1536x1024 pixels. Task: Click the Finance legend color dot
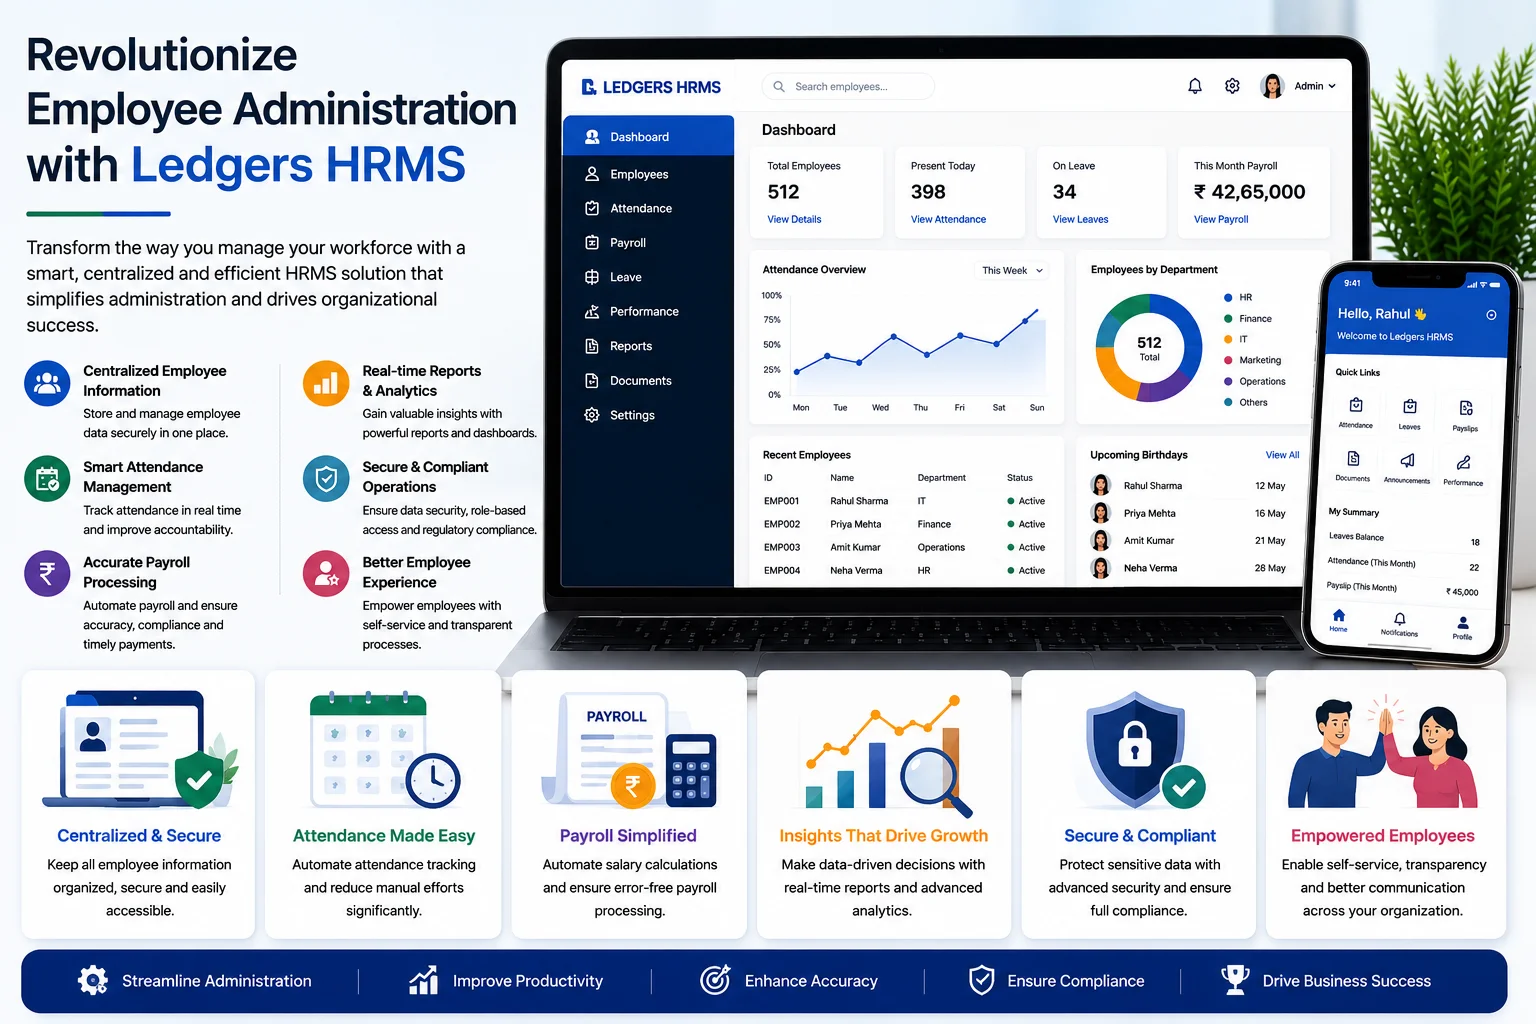click(x=1228, y=318)
